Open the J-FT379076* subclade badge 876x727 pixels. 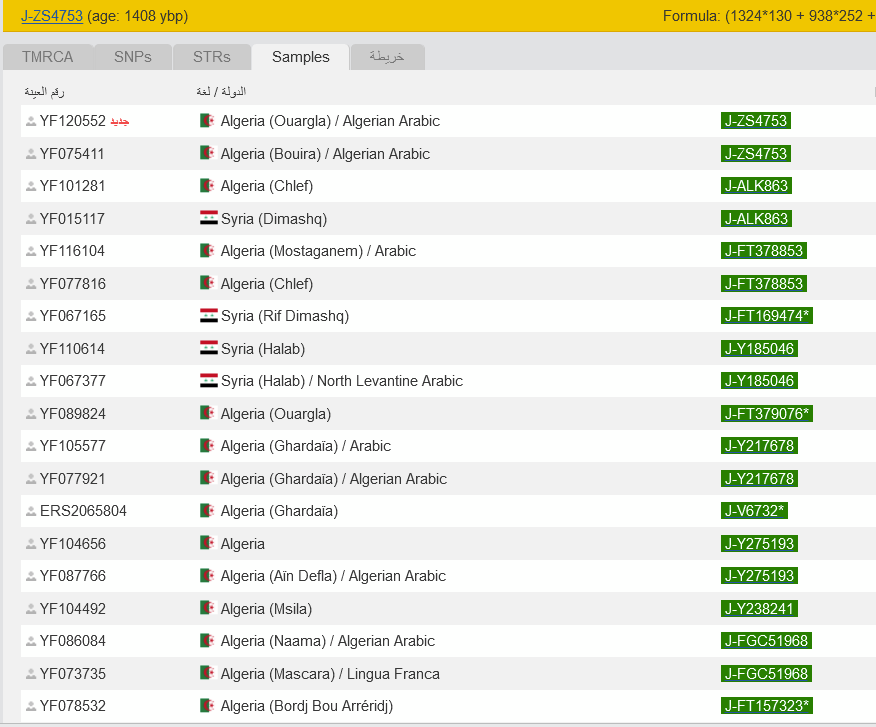(x=766, y=414)
